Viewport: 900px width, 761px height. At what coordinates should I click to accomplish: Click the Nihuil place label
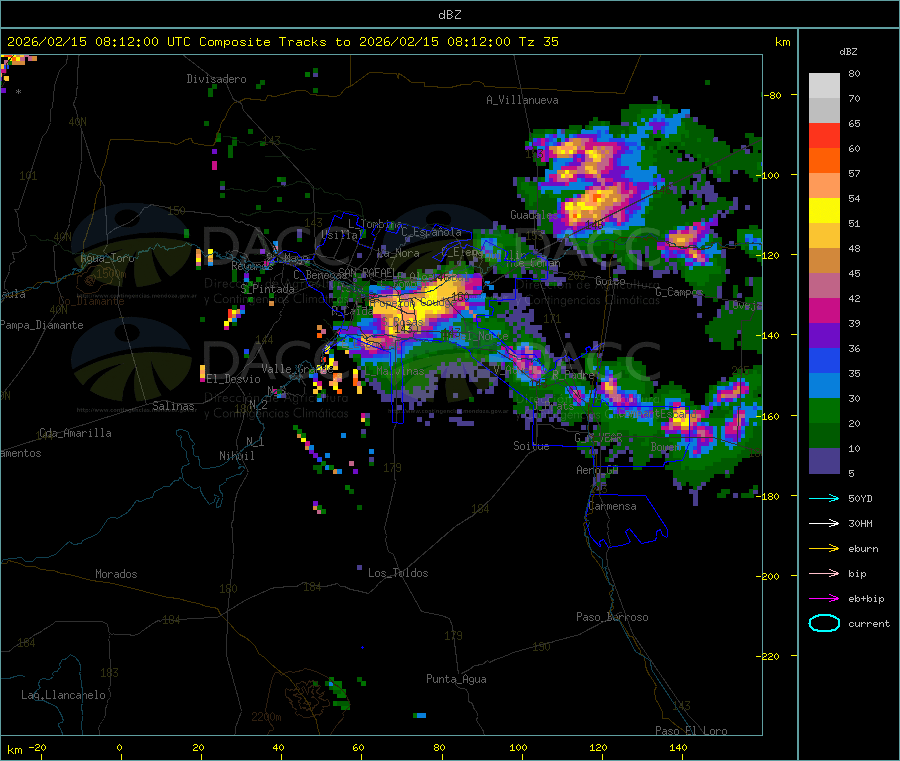236,456
